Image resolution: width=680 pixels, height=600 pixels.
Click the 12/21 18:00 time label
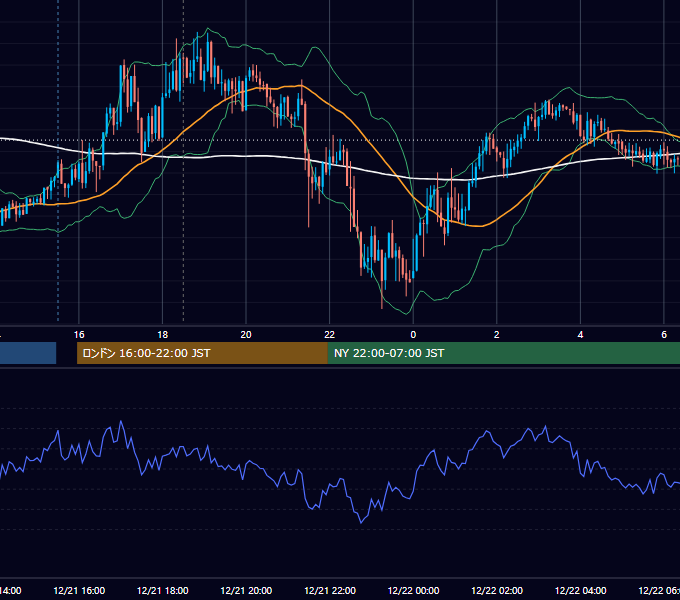point(163,590)
